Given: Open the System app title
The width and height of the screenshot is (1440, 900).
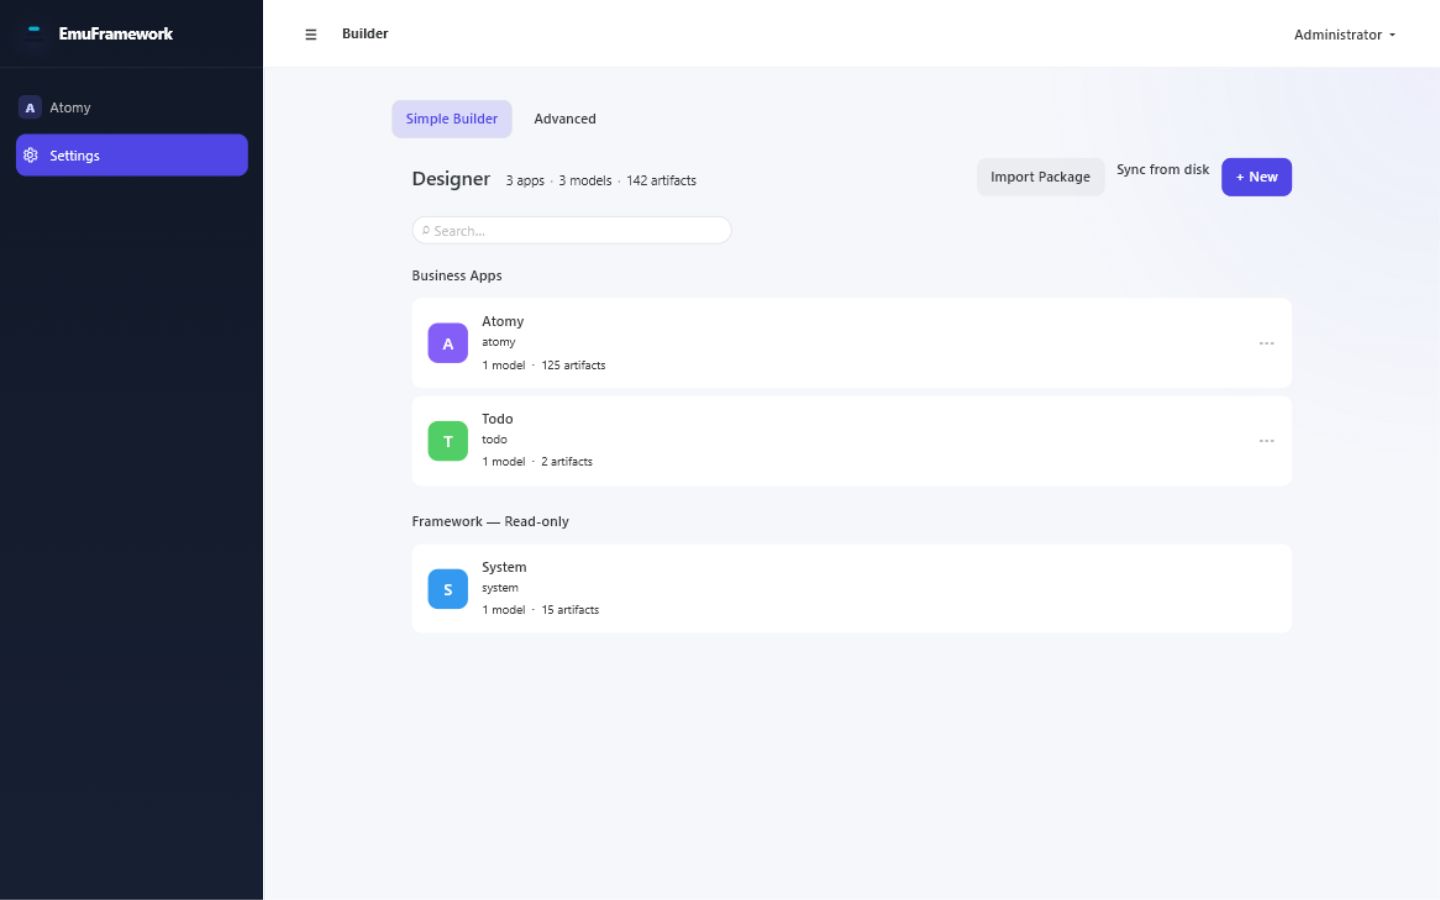Looking at the screenshot, I should coord(504,567).
